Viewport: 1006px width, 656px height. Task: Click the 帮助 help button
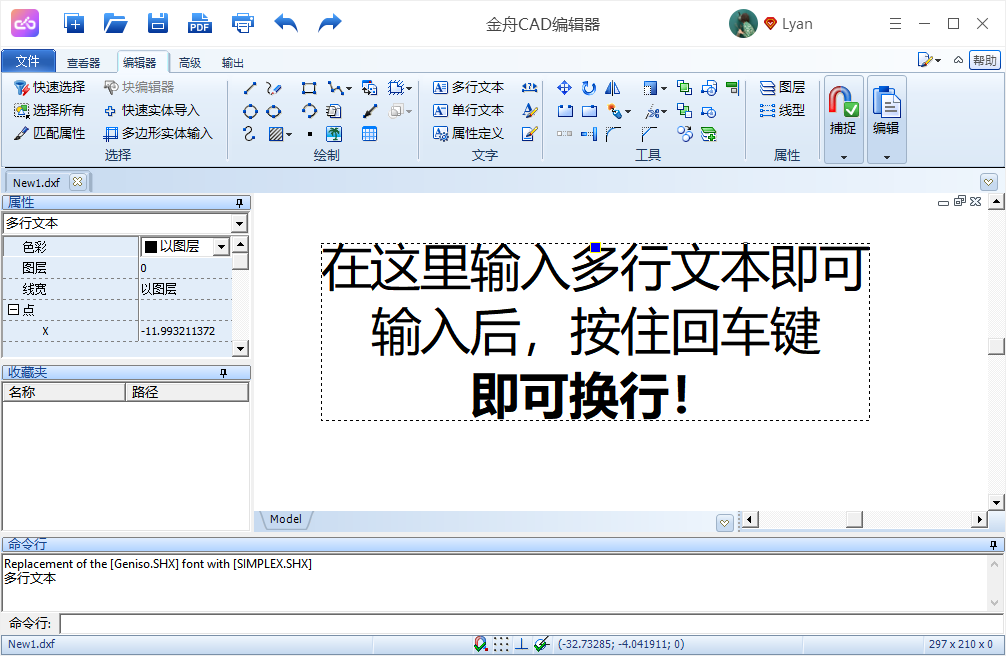point(985,60)
